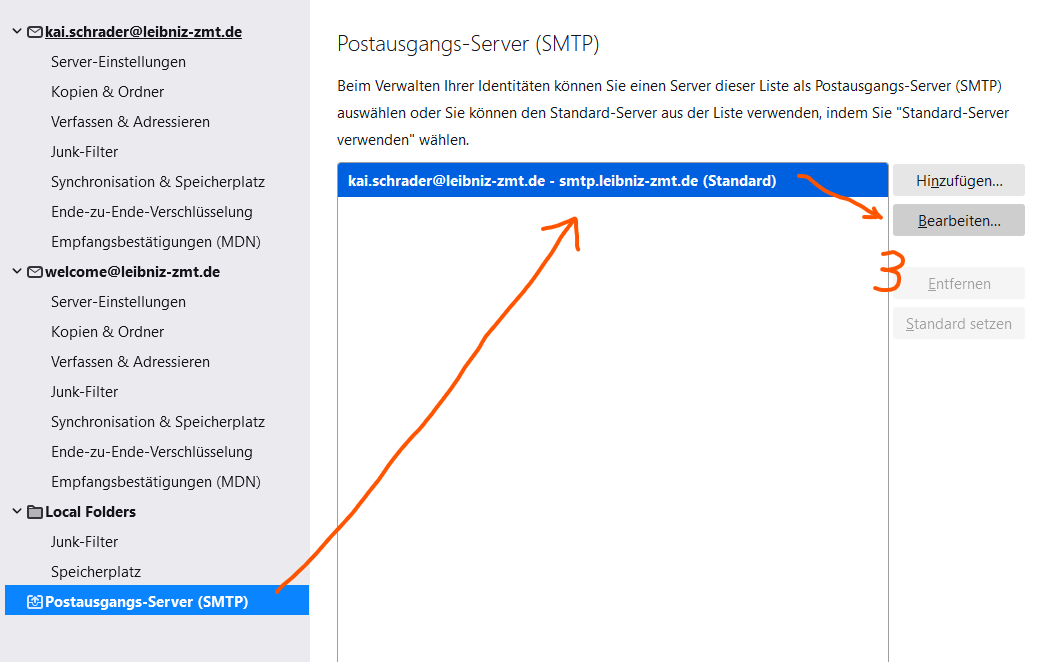This screenshot has height=662, width=1037.
Task: Open Server-Einstellungen for kai.schrader account
Action: 118,62
